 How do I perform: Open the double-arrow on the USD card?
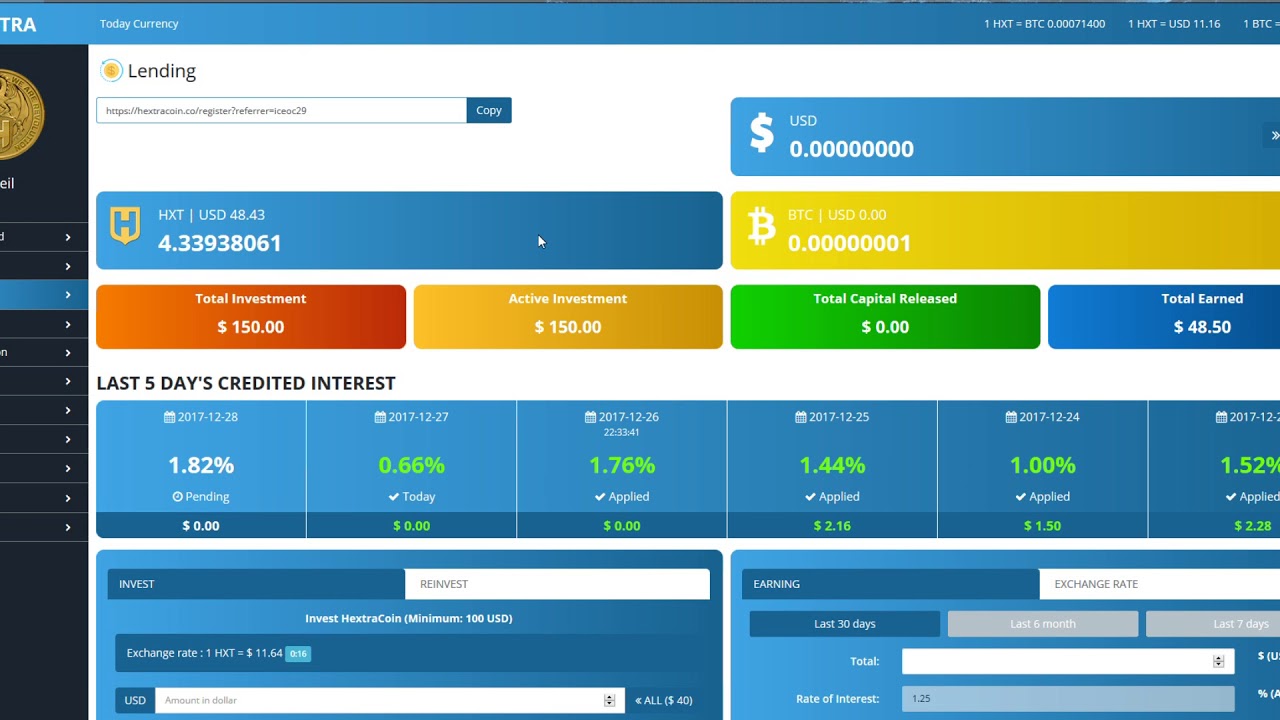point(1274,135)
